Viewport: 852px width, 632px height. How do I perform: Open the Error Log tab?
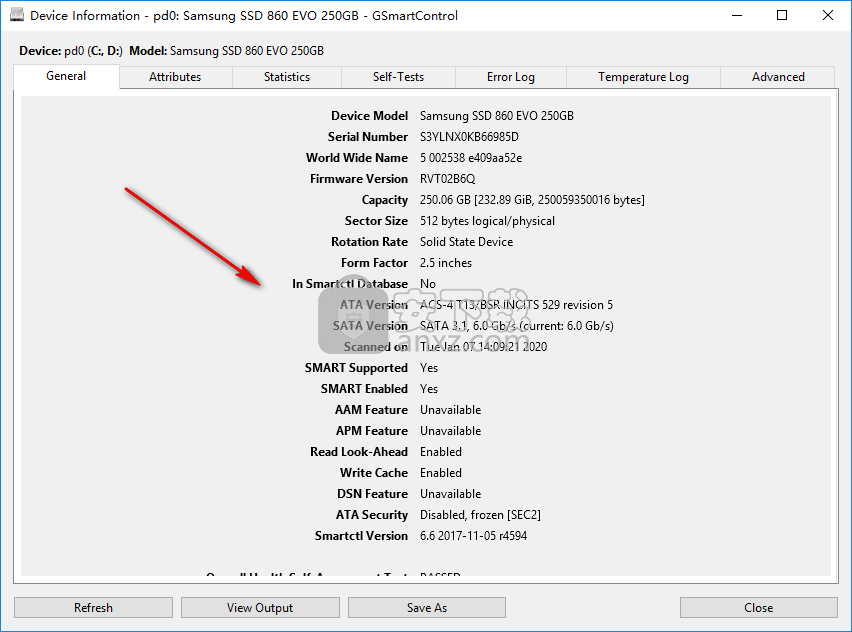point(511,77)
